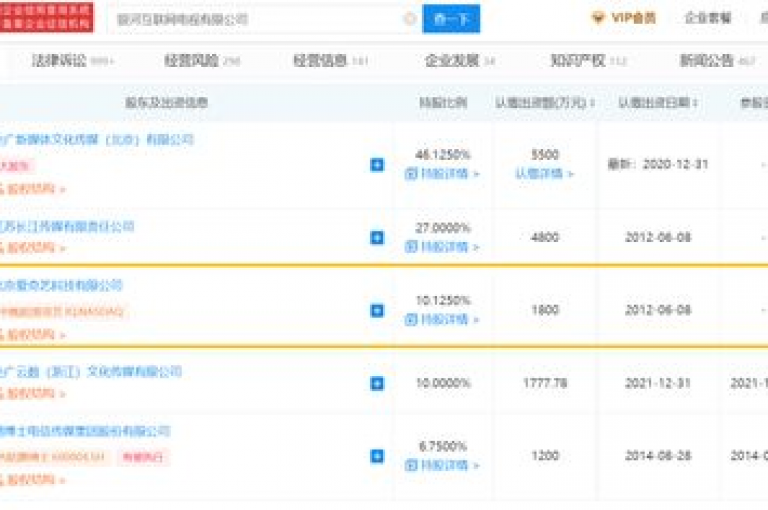Open the 电信传媒集团股份有限公司 shareholder link

[85, 431]
